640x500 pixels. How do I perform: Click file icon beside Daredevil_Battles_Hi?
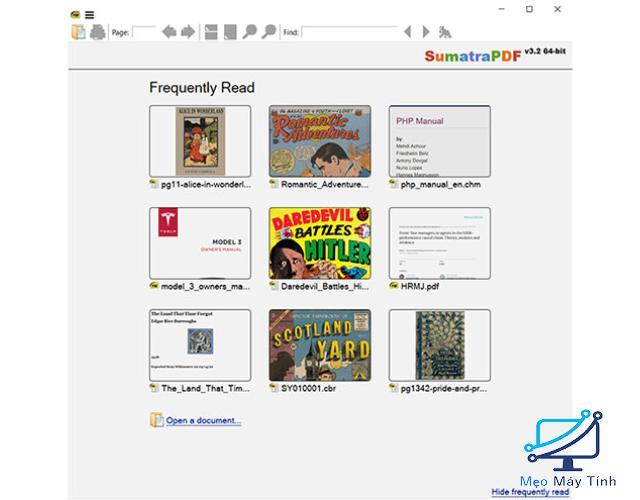274,286
